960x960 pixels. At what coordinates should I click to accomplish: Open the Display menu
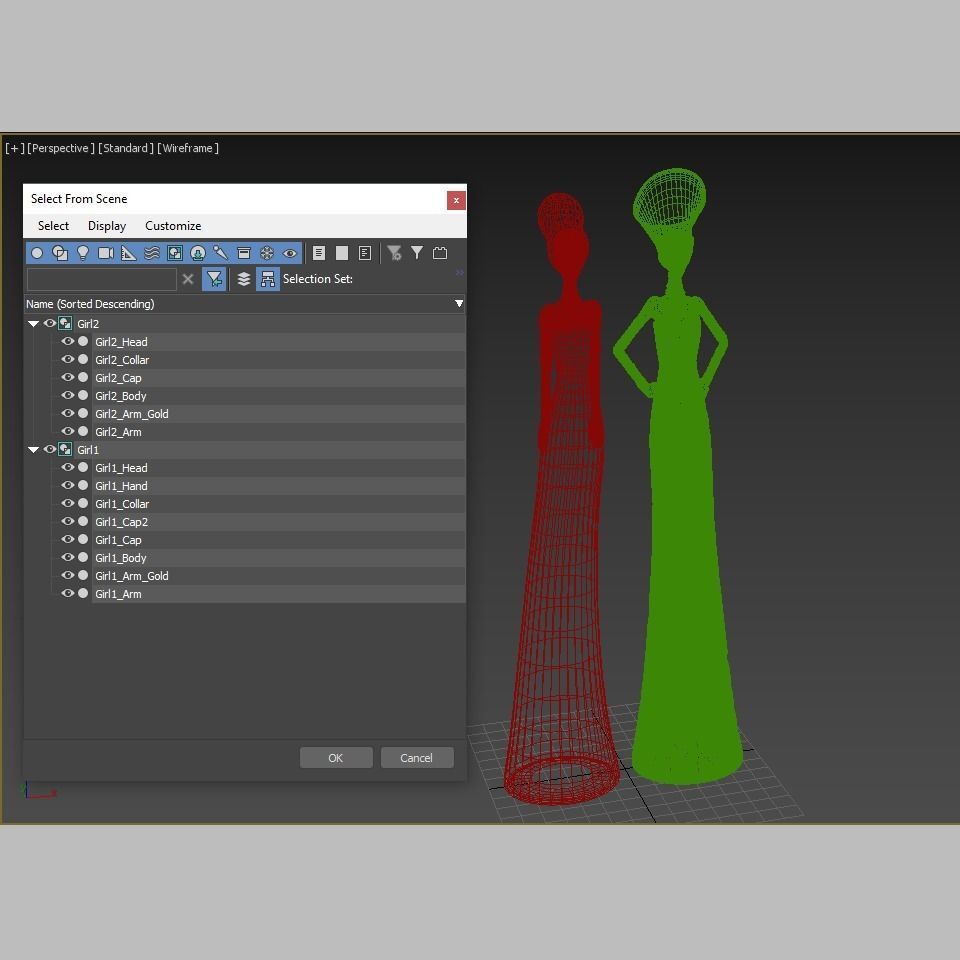[x=107, y=226]
